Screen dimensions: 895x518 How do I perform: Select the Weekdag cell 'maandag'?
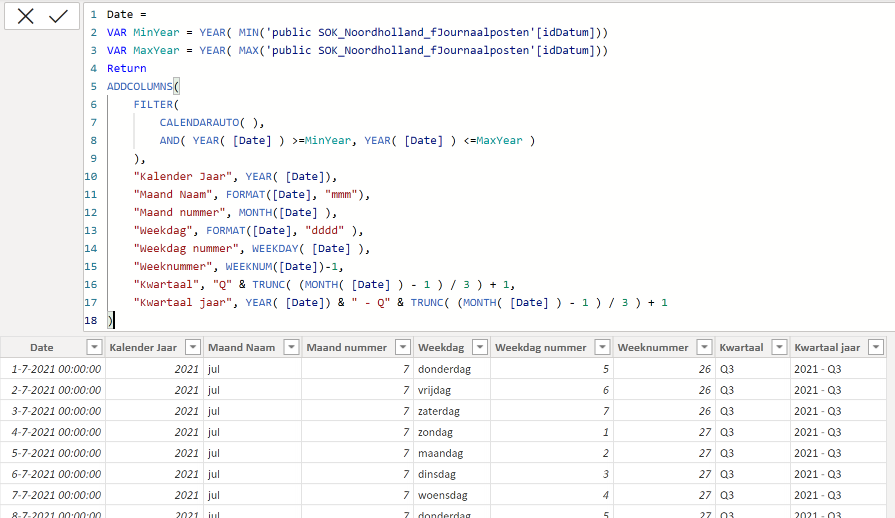click(x=452, y=453)
